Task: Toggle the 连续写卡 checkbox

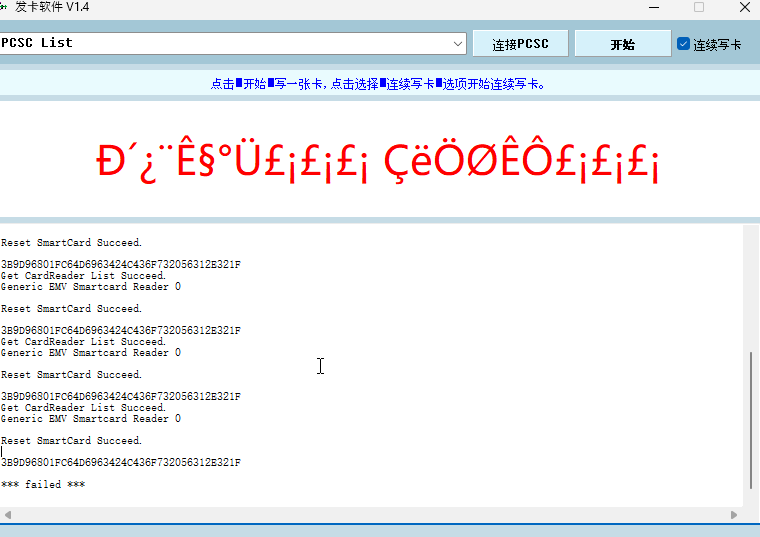Action: point(684,44)
